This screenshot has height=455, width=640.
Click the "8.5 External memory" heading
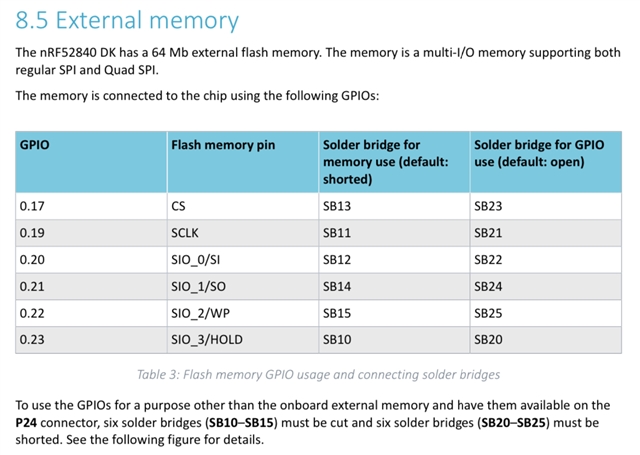127,20
